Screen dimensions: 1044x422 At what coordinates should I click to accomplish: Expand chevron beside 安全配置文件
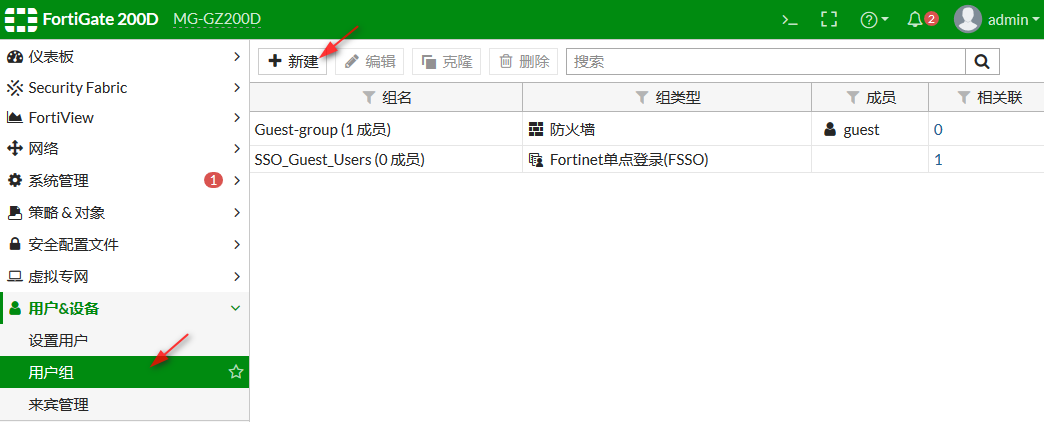coord(236,244)
